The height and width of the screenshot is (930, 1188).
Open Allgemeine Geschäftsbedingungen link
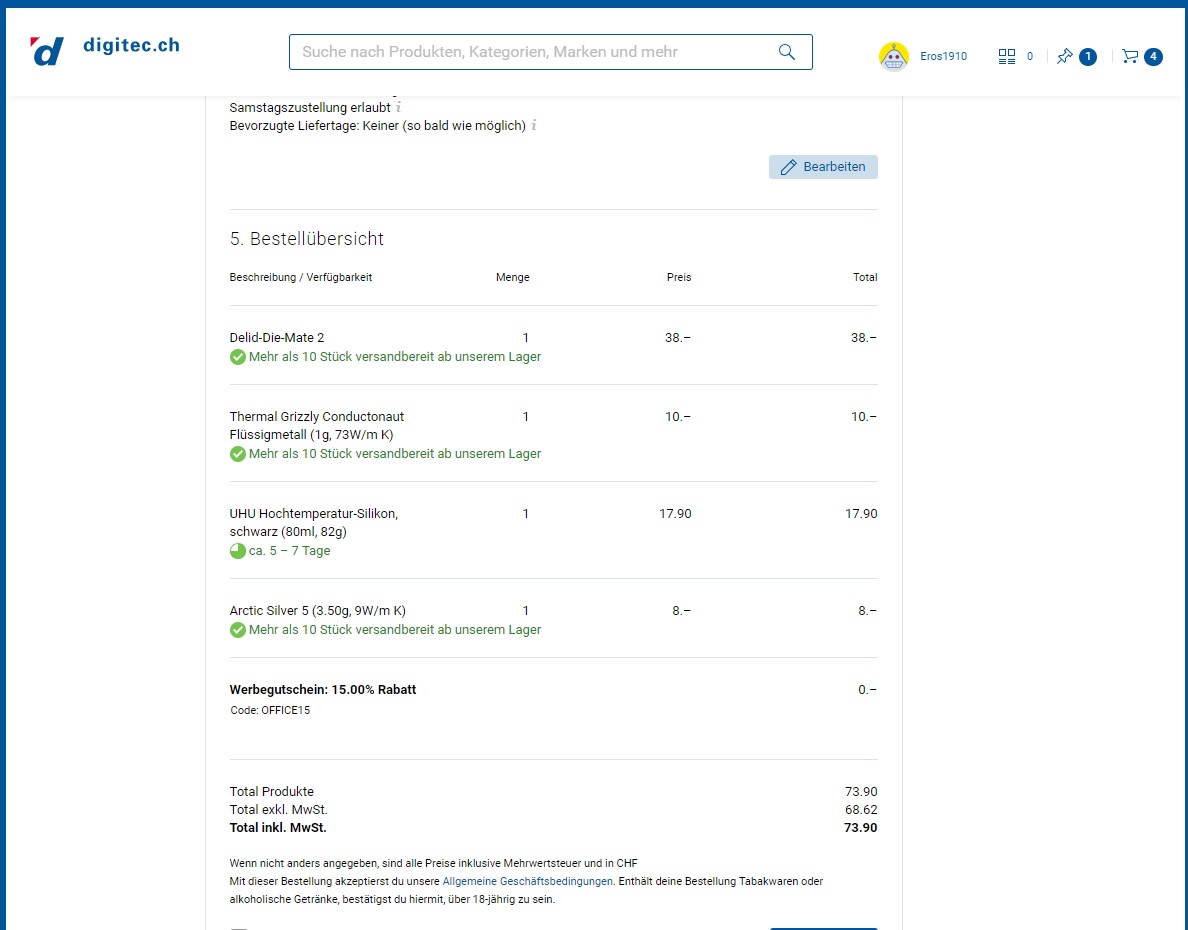527,881
